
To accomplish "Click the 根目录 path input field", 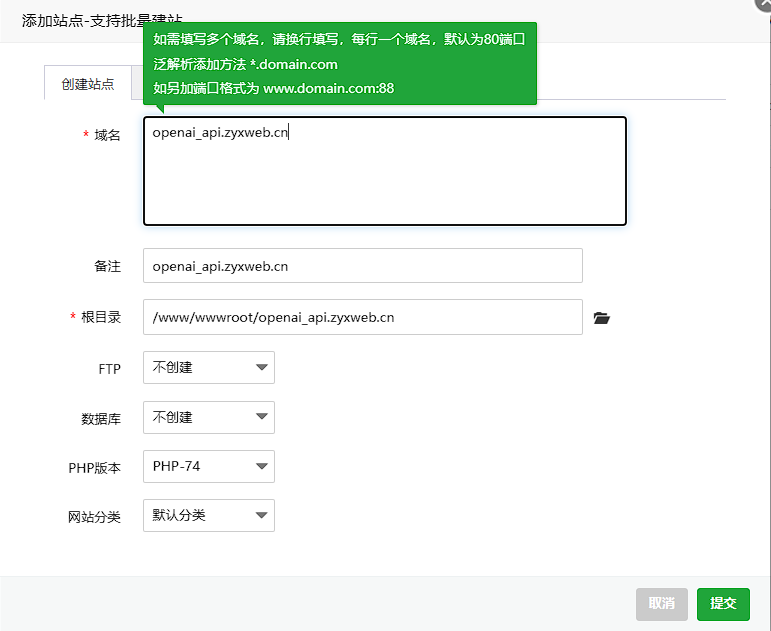I will [362, 317].
